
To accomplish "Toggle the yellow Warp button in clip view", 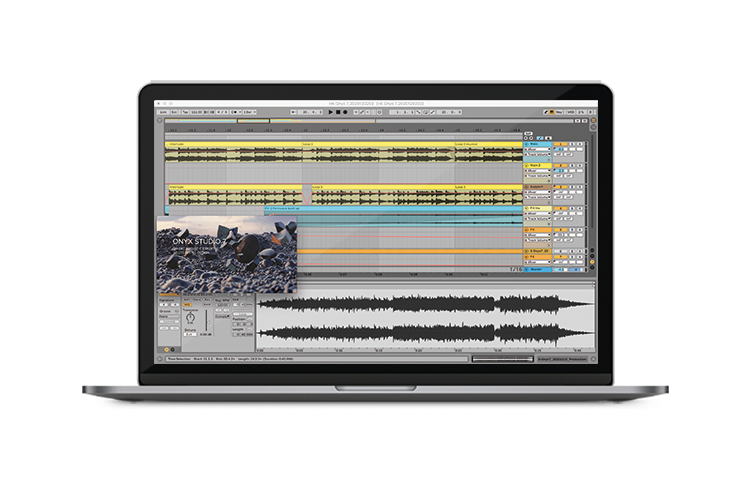I will [187, 305].
